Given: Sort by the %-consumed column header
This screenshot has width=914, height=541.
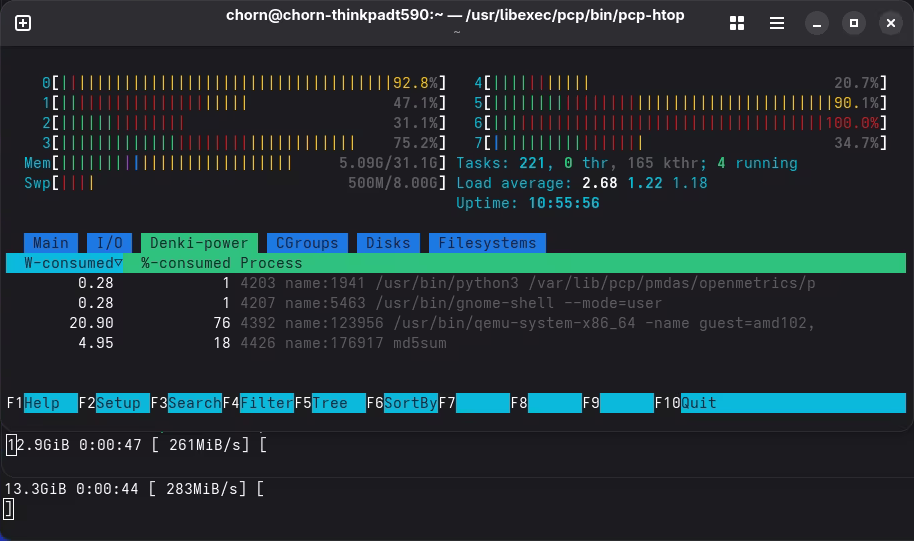Looking at the screenshot, I should (186, 263).
